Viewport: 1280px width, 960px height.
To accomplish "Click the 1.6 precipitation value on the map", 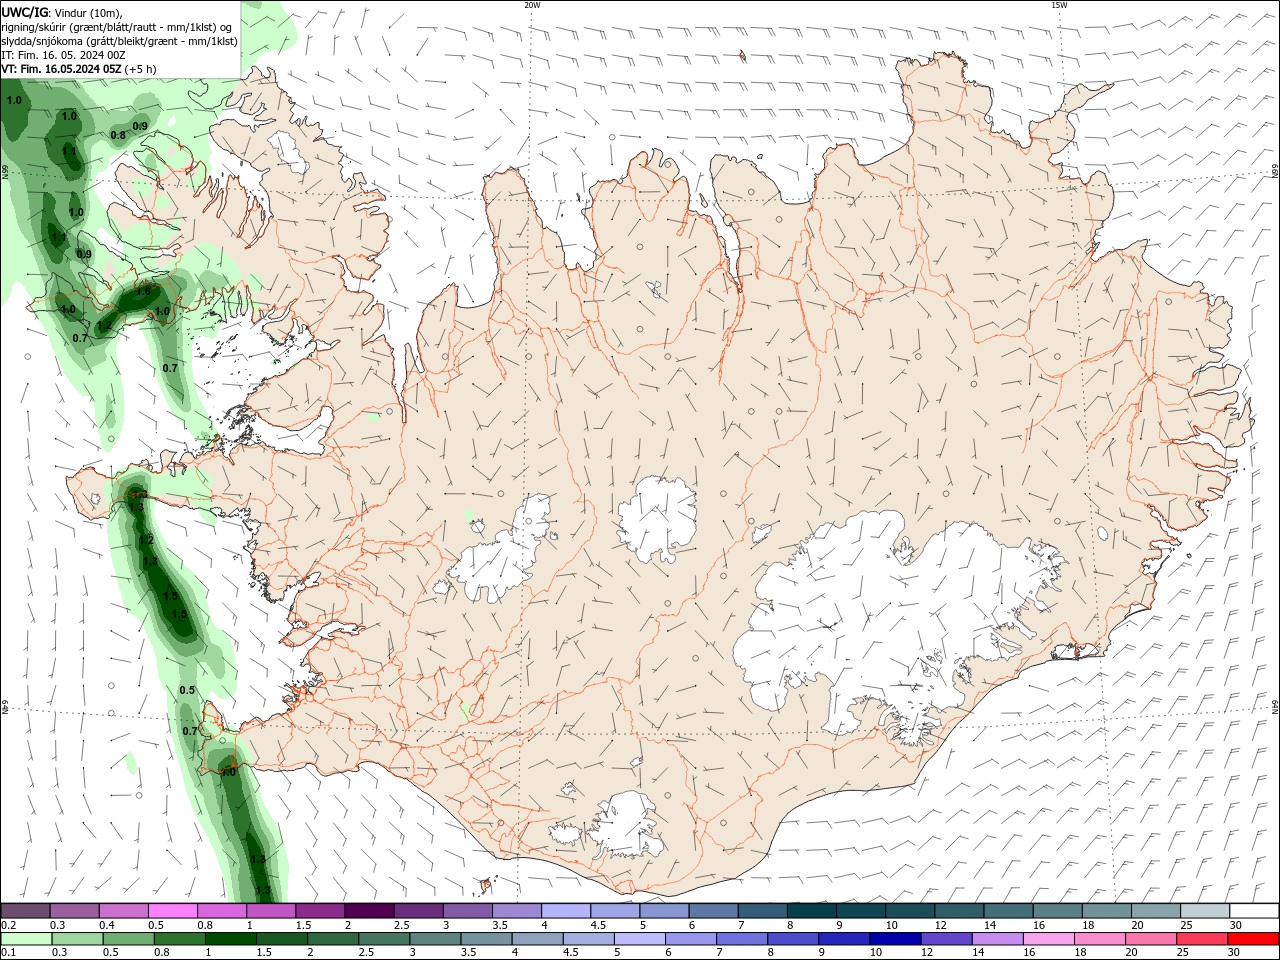I will (142, 292).
